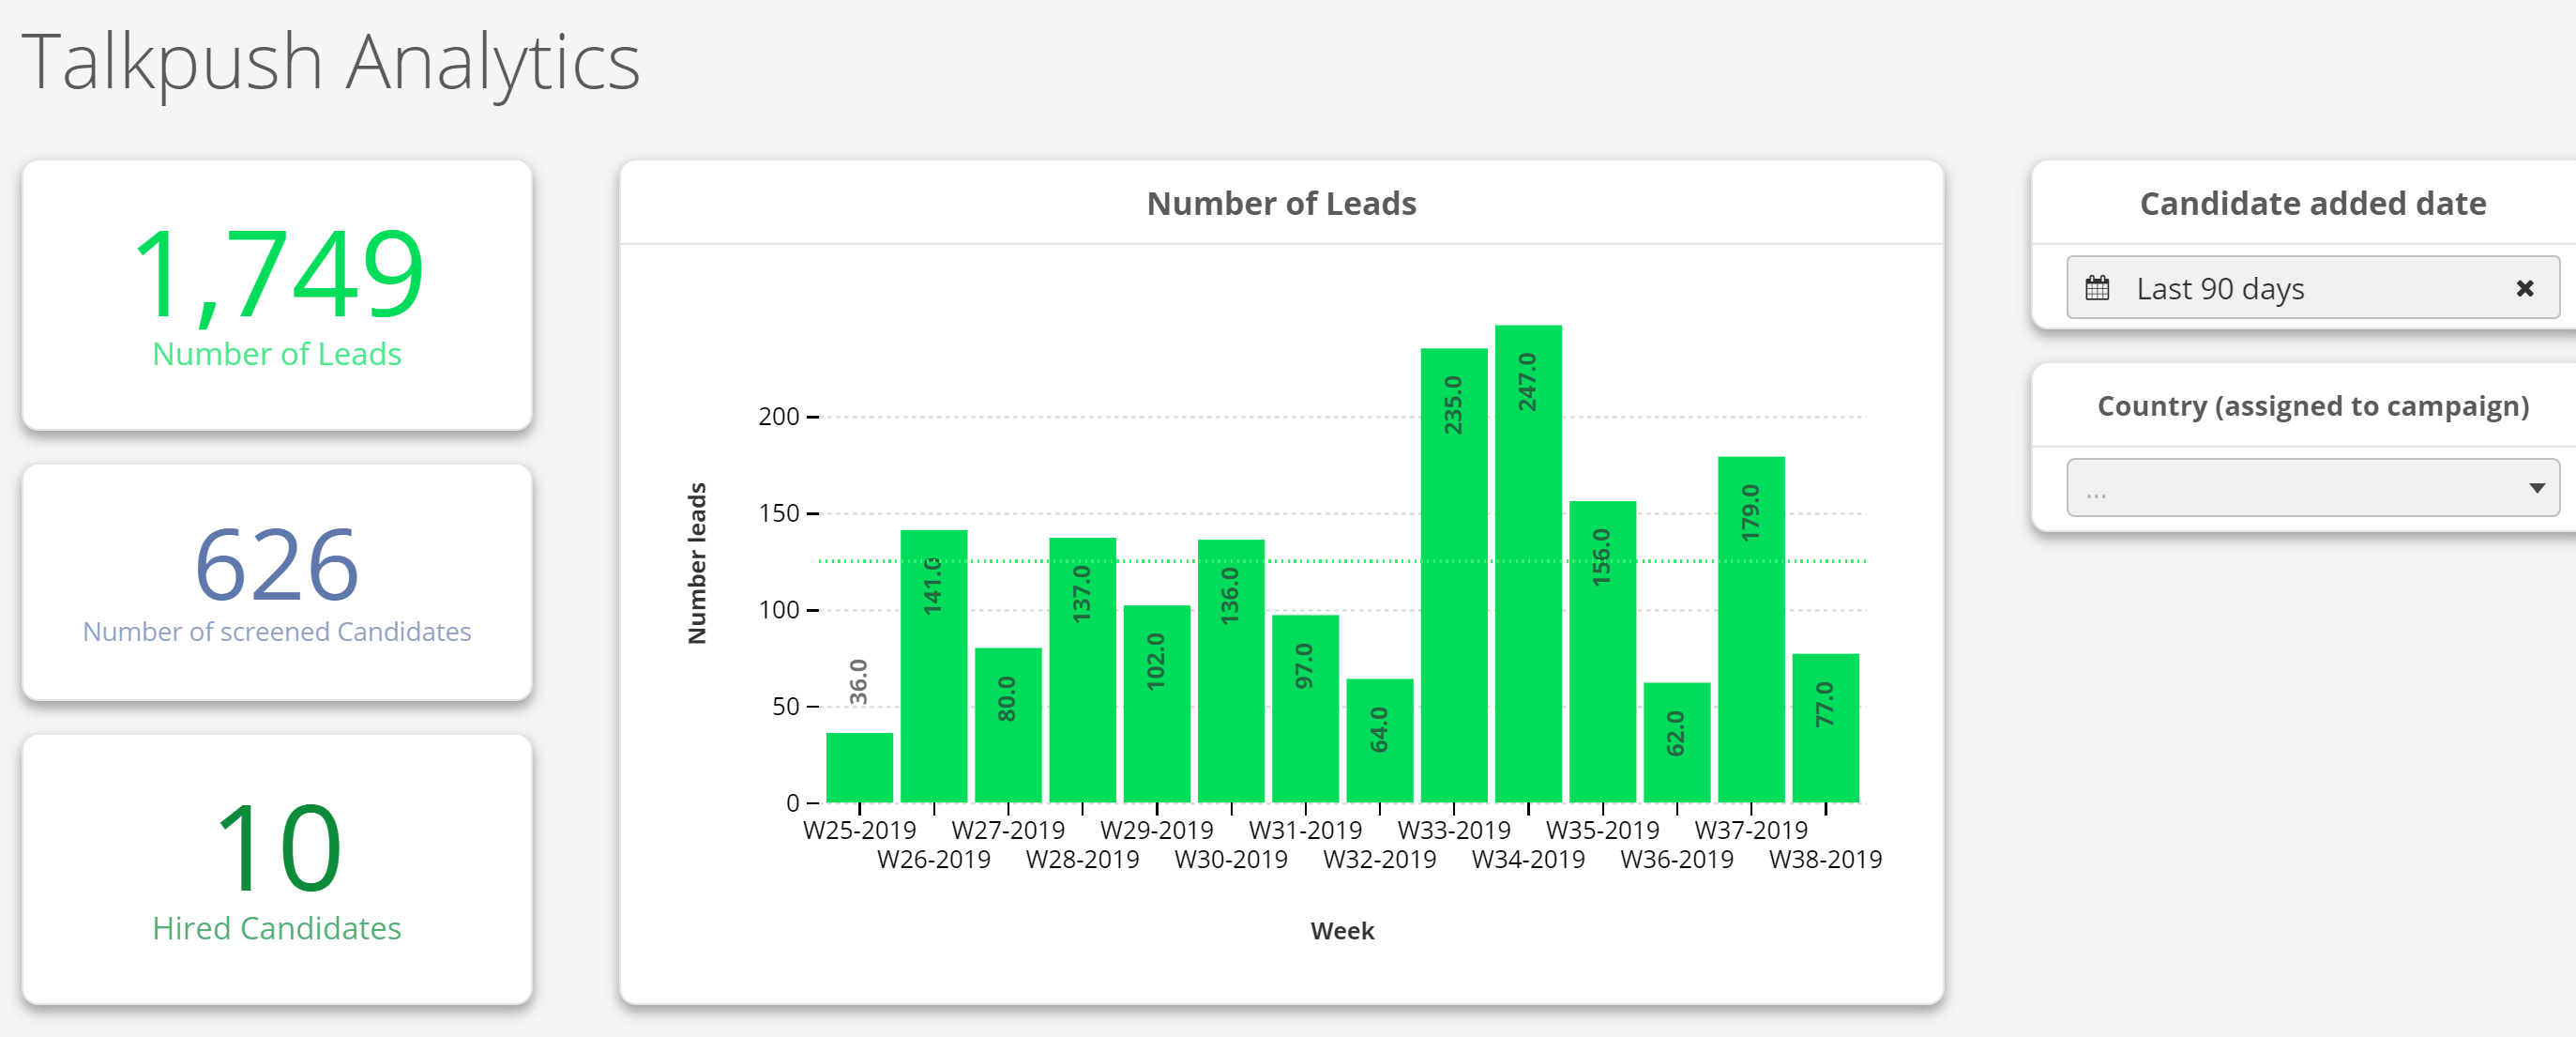
Task: Click the 10 Hired Candidates card
Action: click(277, 869)
